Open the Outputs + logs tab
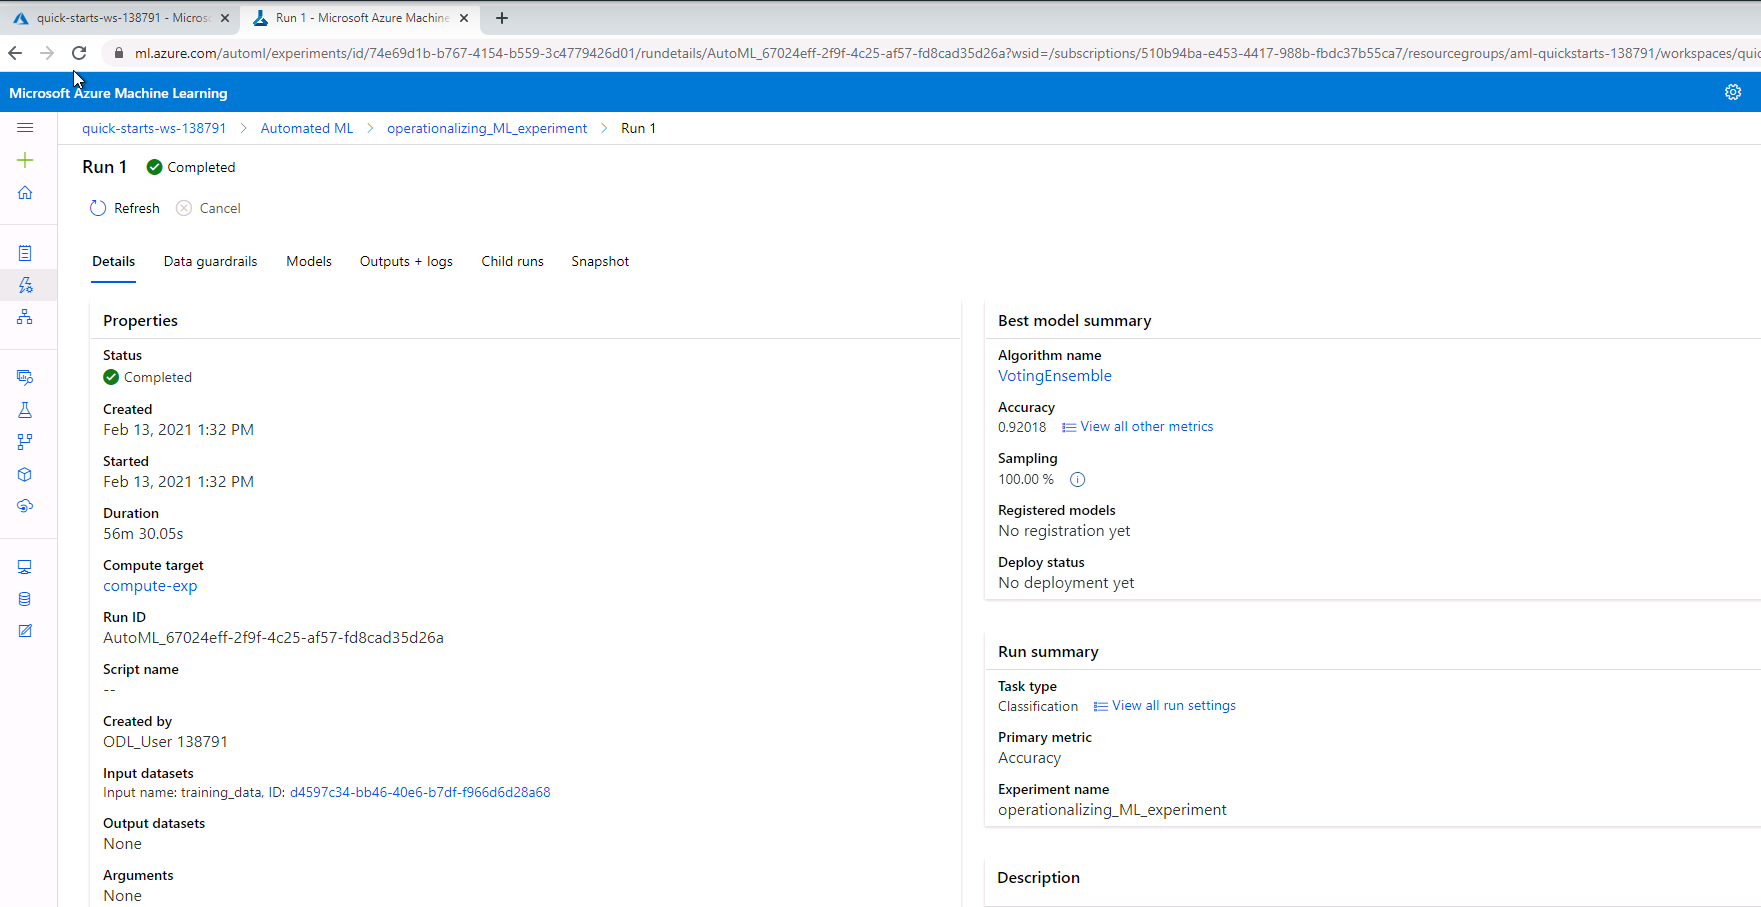The image size is (1761, 907). point(406,261)
